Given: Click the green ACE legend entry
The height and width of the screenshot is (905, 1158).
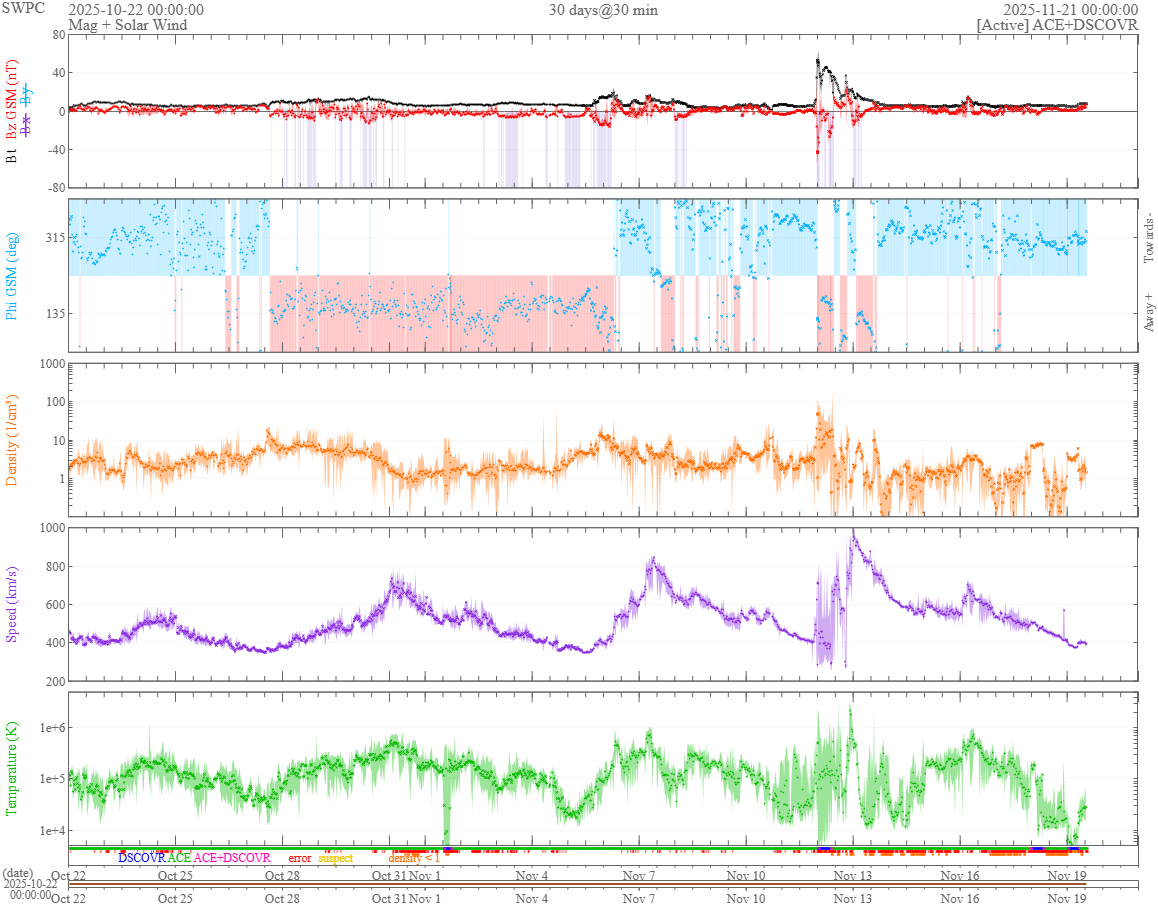Looking at the screenshot, I should (179, 858).
